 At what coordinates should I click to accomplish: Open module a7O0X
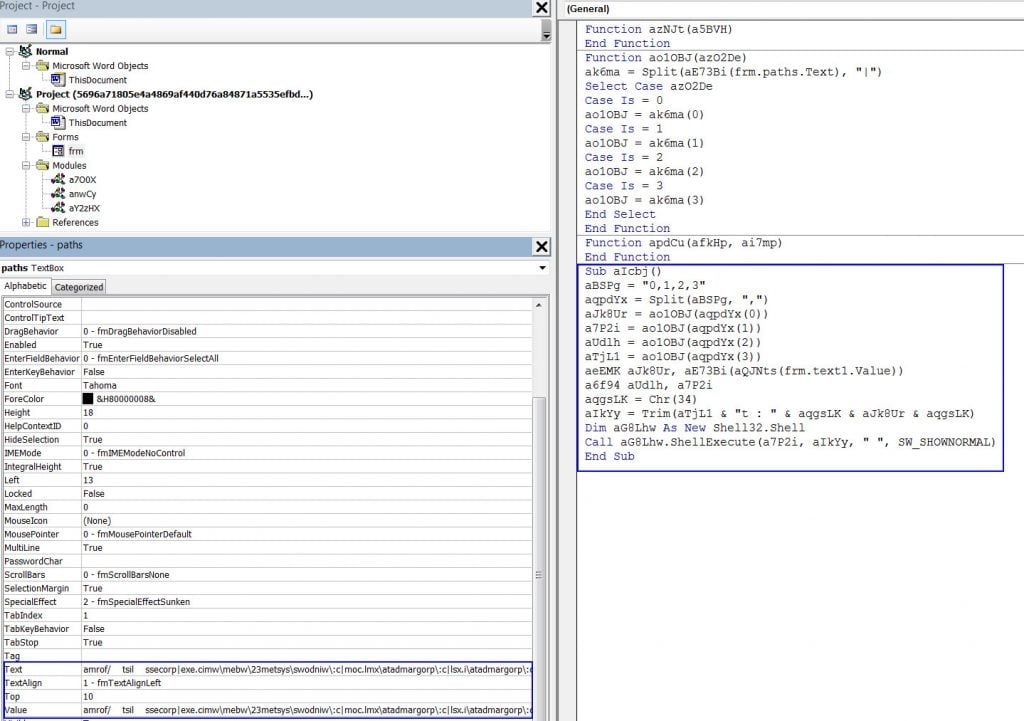(82, 180)
